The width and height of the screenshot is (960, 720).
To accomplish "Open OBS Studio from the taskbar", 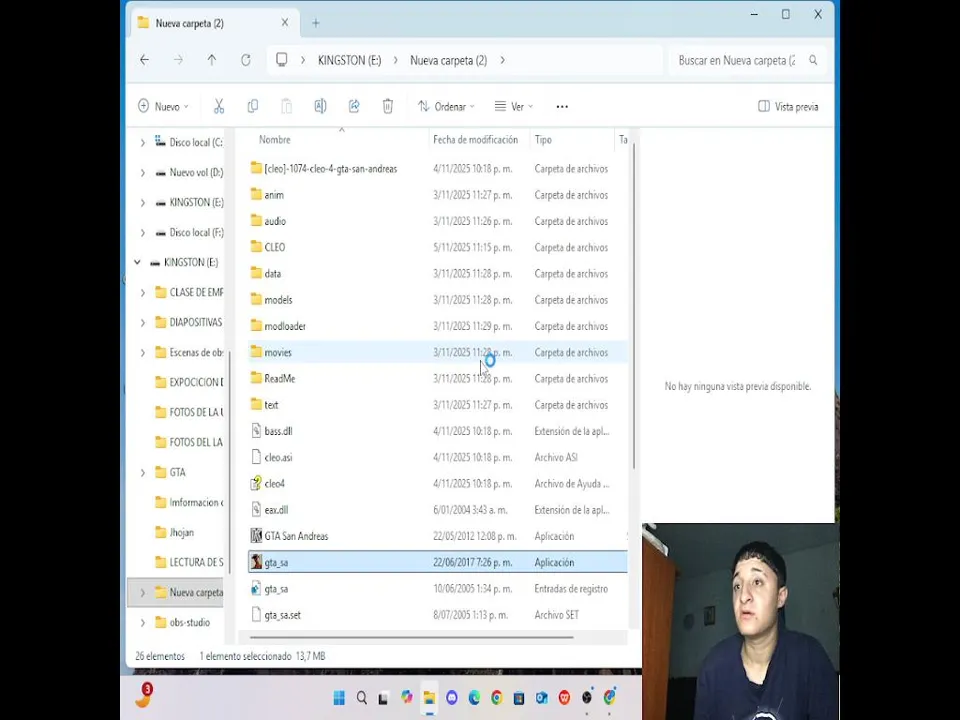I will (587, 697).
